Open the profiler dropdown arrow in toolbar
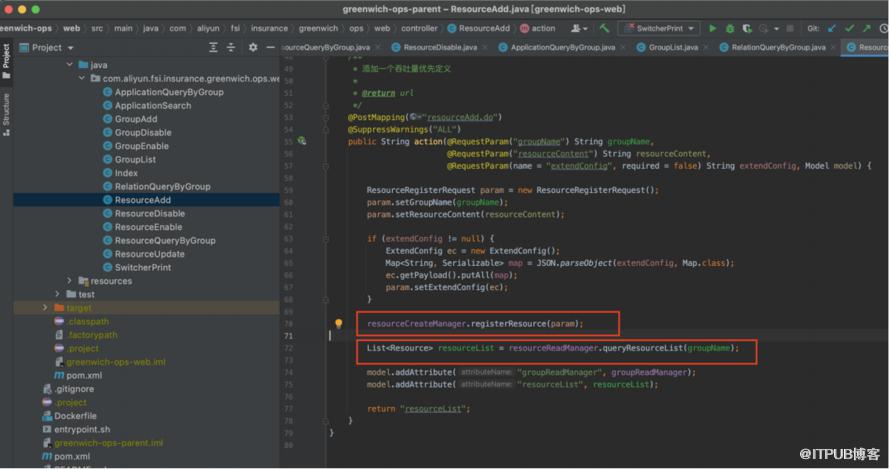The width and height of the screenshot is (890, 469). tap(776, 28)
